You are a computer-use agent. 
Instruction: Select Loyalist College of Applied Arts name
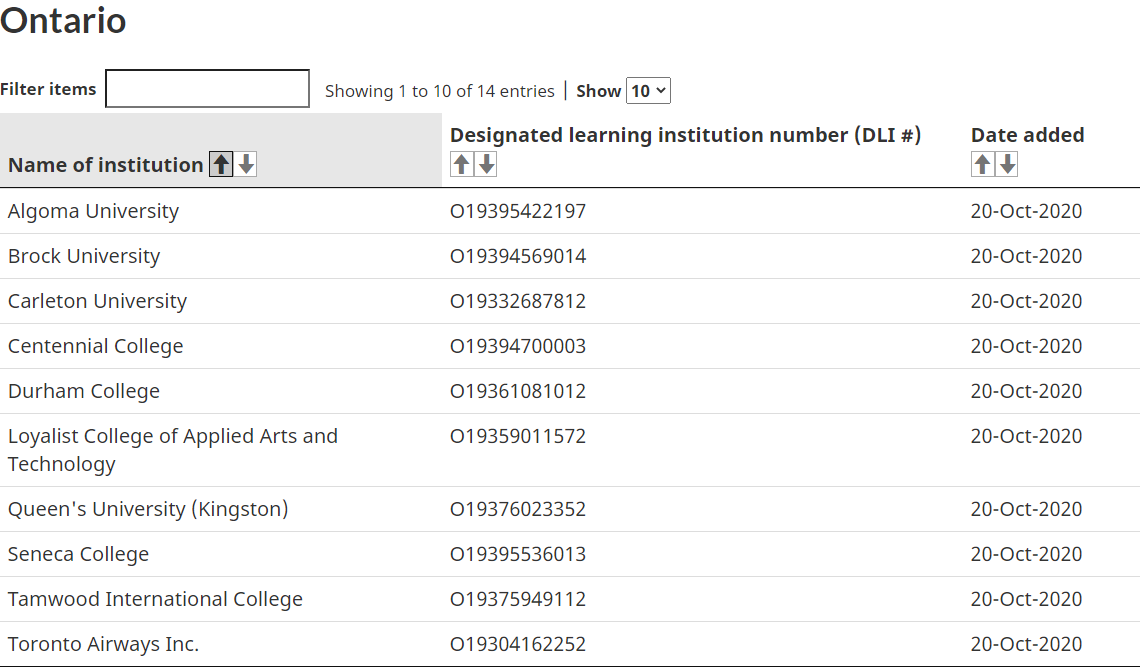tap(173, 450)
